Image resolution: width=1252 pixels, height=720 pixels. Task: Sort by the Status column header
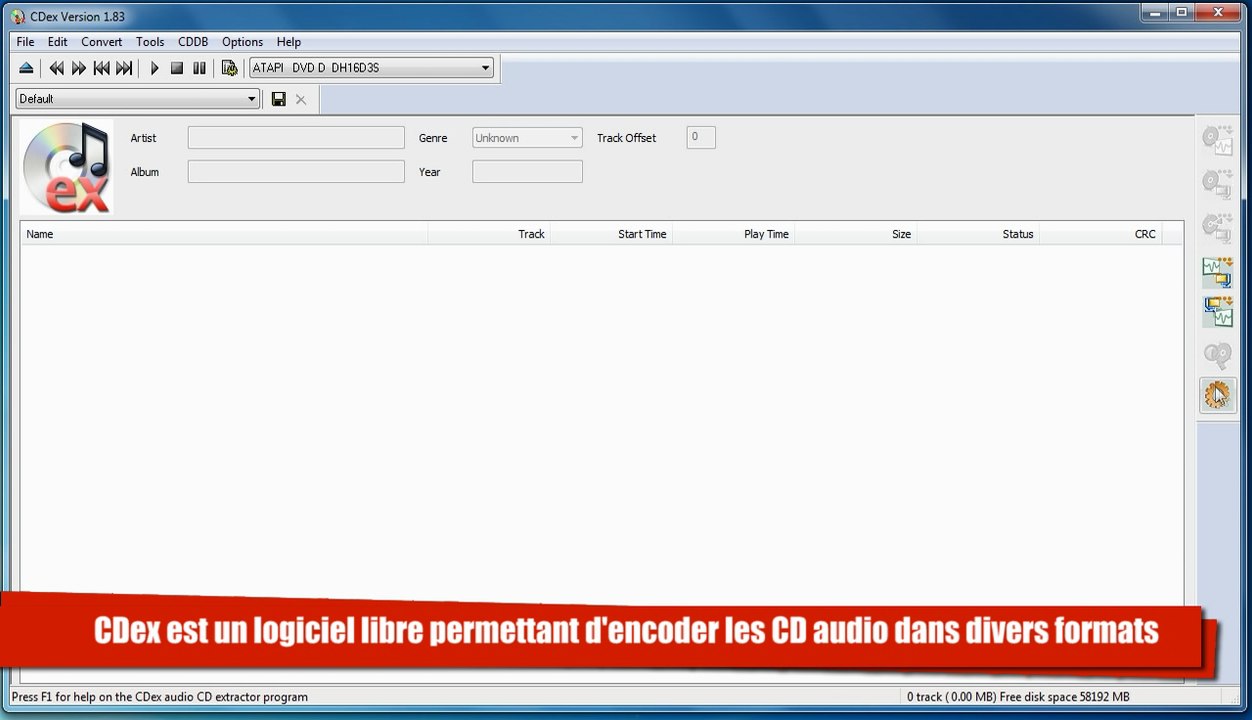coord(977,234)
